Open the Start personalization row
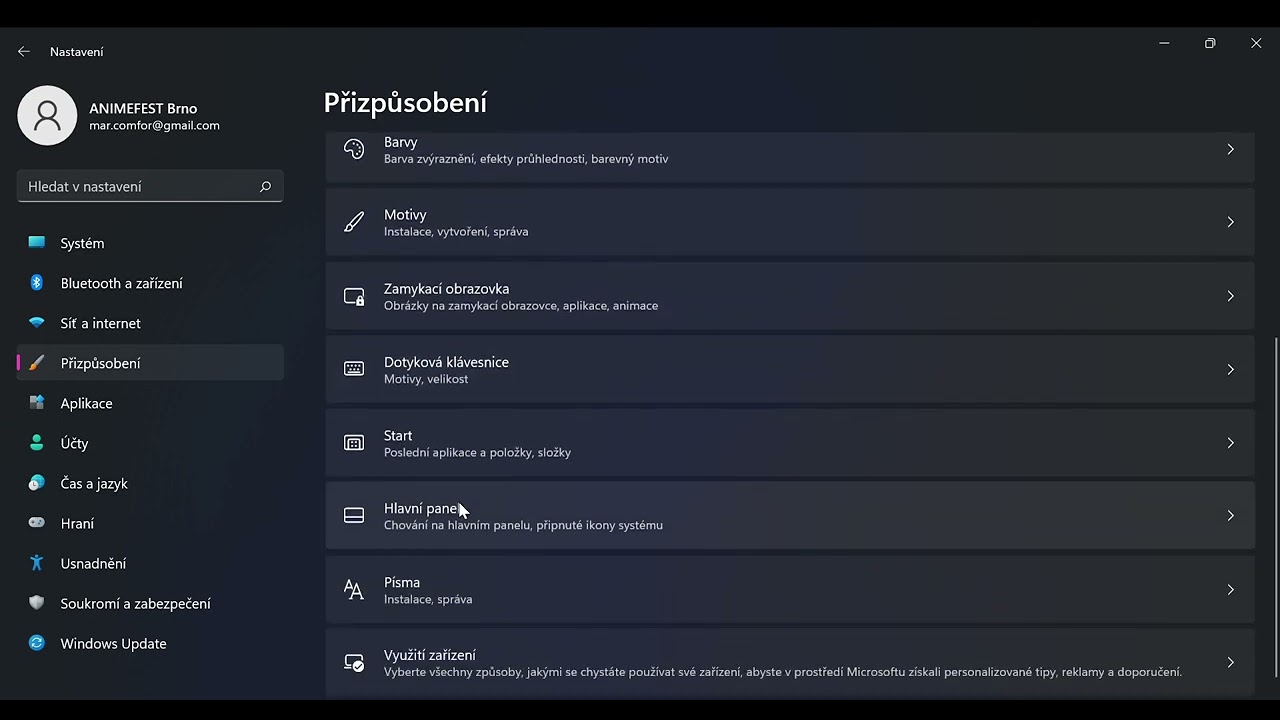 pos(790,443)
